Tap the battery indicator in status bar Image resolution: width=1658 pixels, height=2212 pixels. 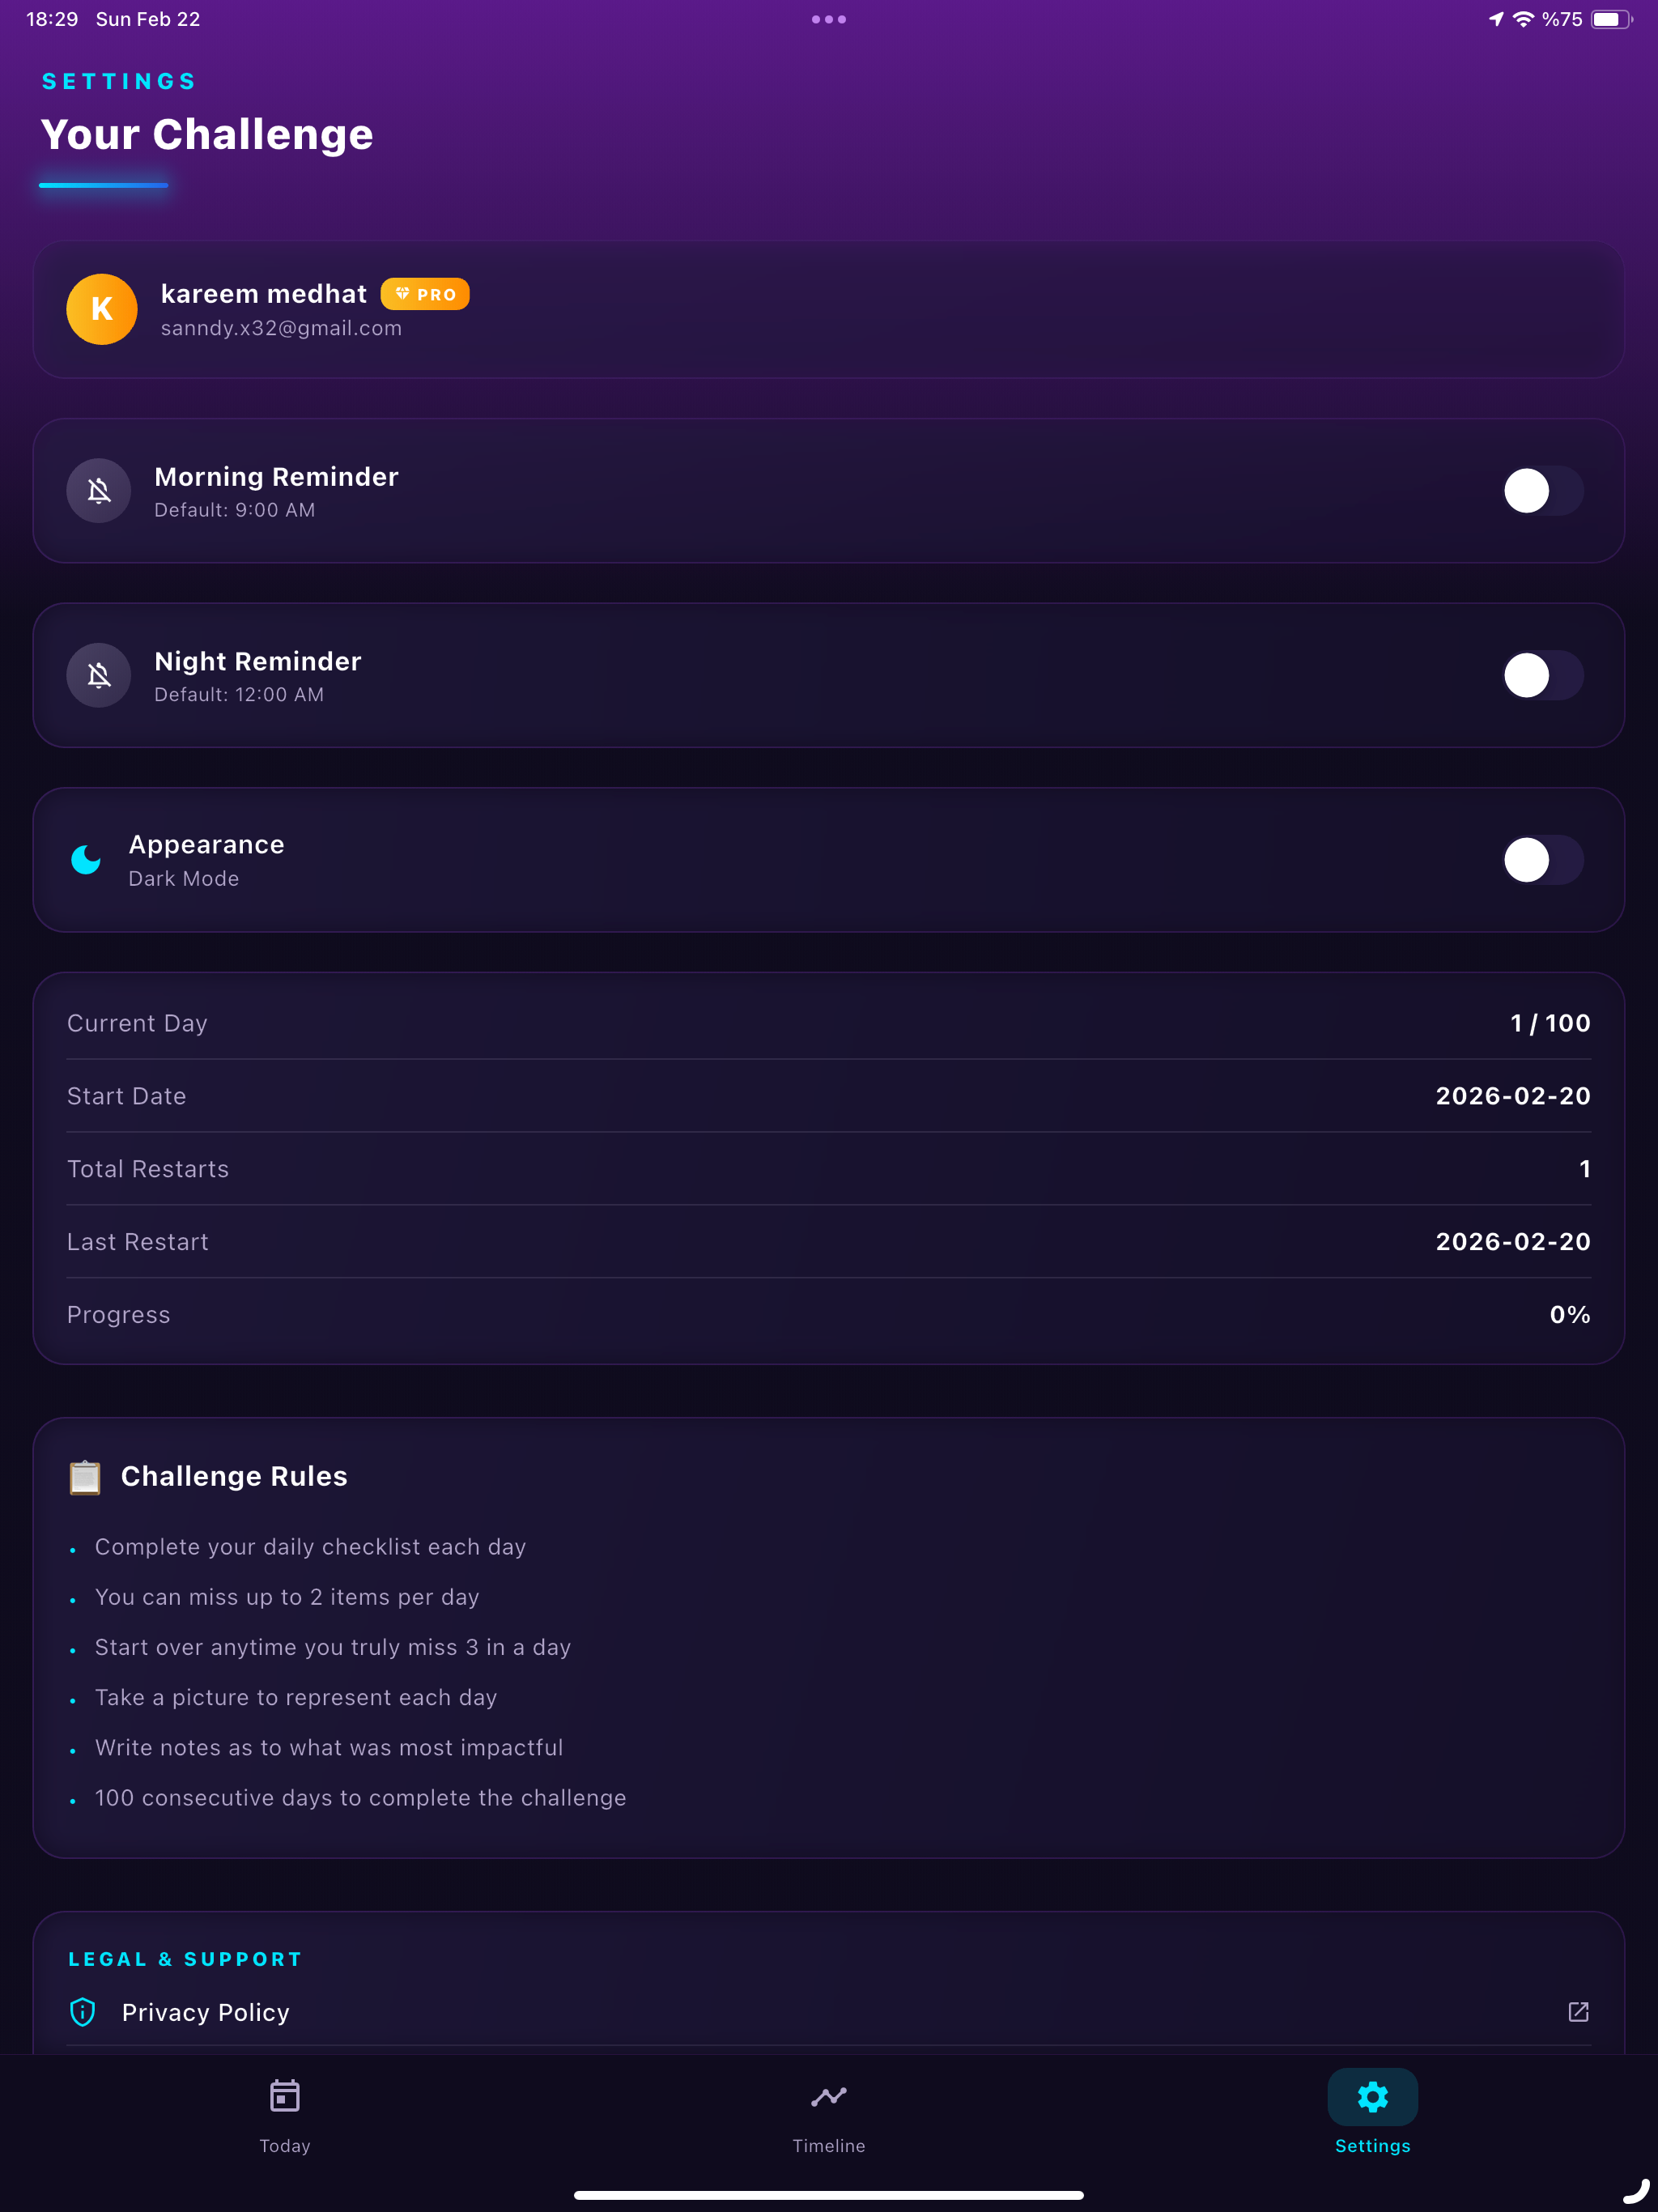1611,19
